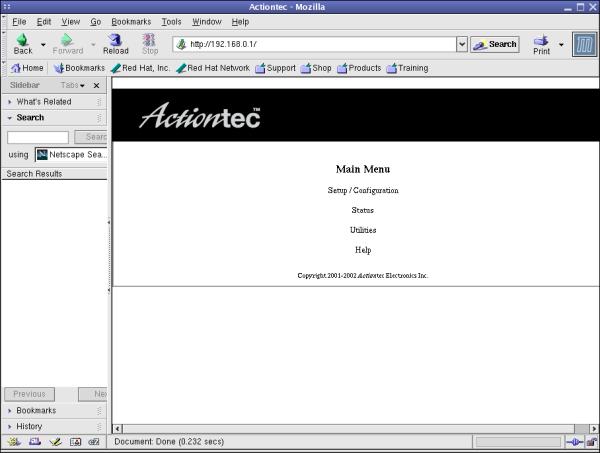Open the Training bookmark folder

tap(408, 68)
